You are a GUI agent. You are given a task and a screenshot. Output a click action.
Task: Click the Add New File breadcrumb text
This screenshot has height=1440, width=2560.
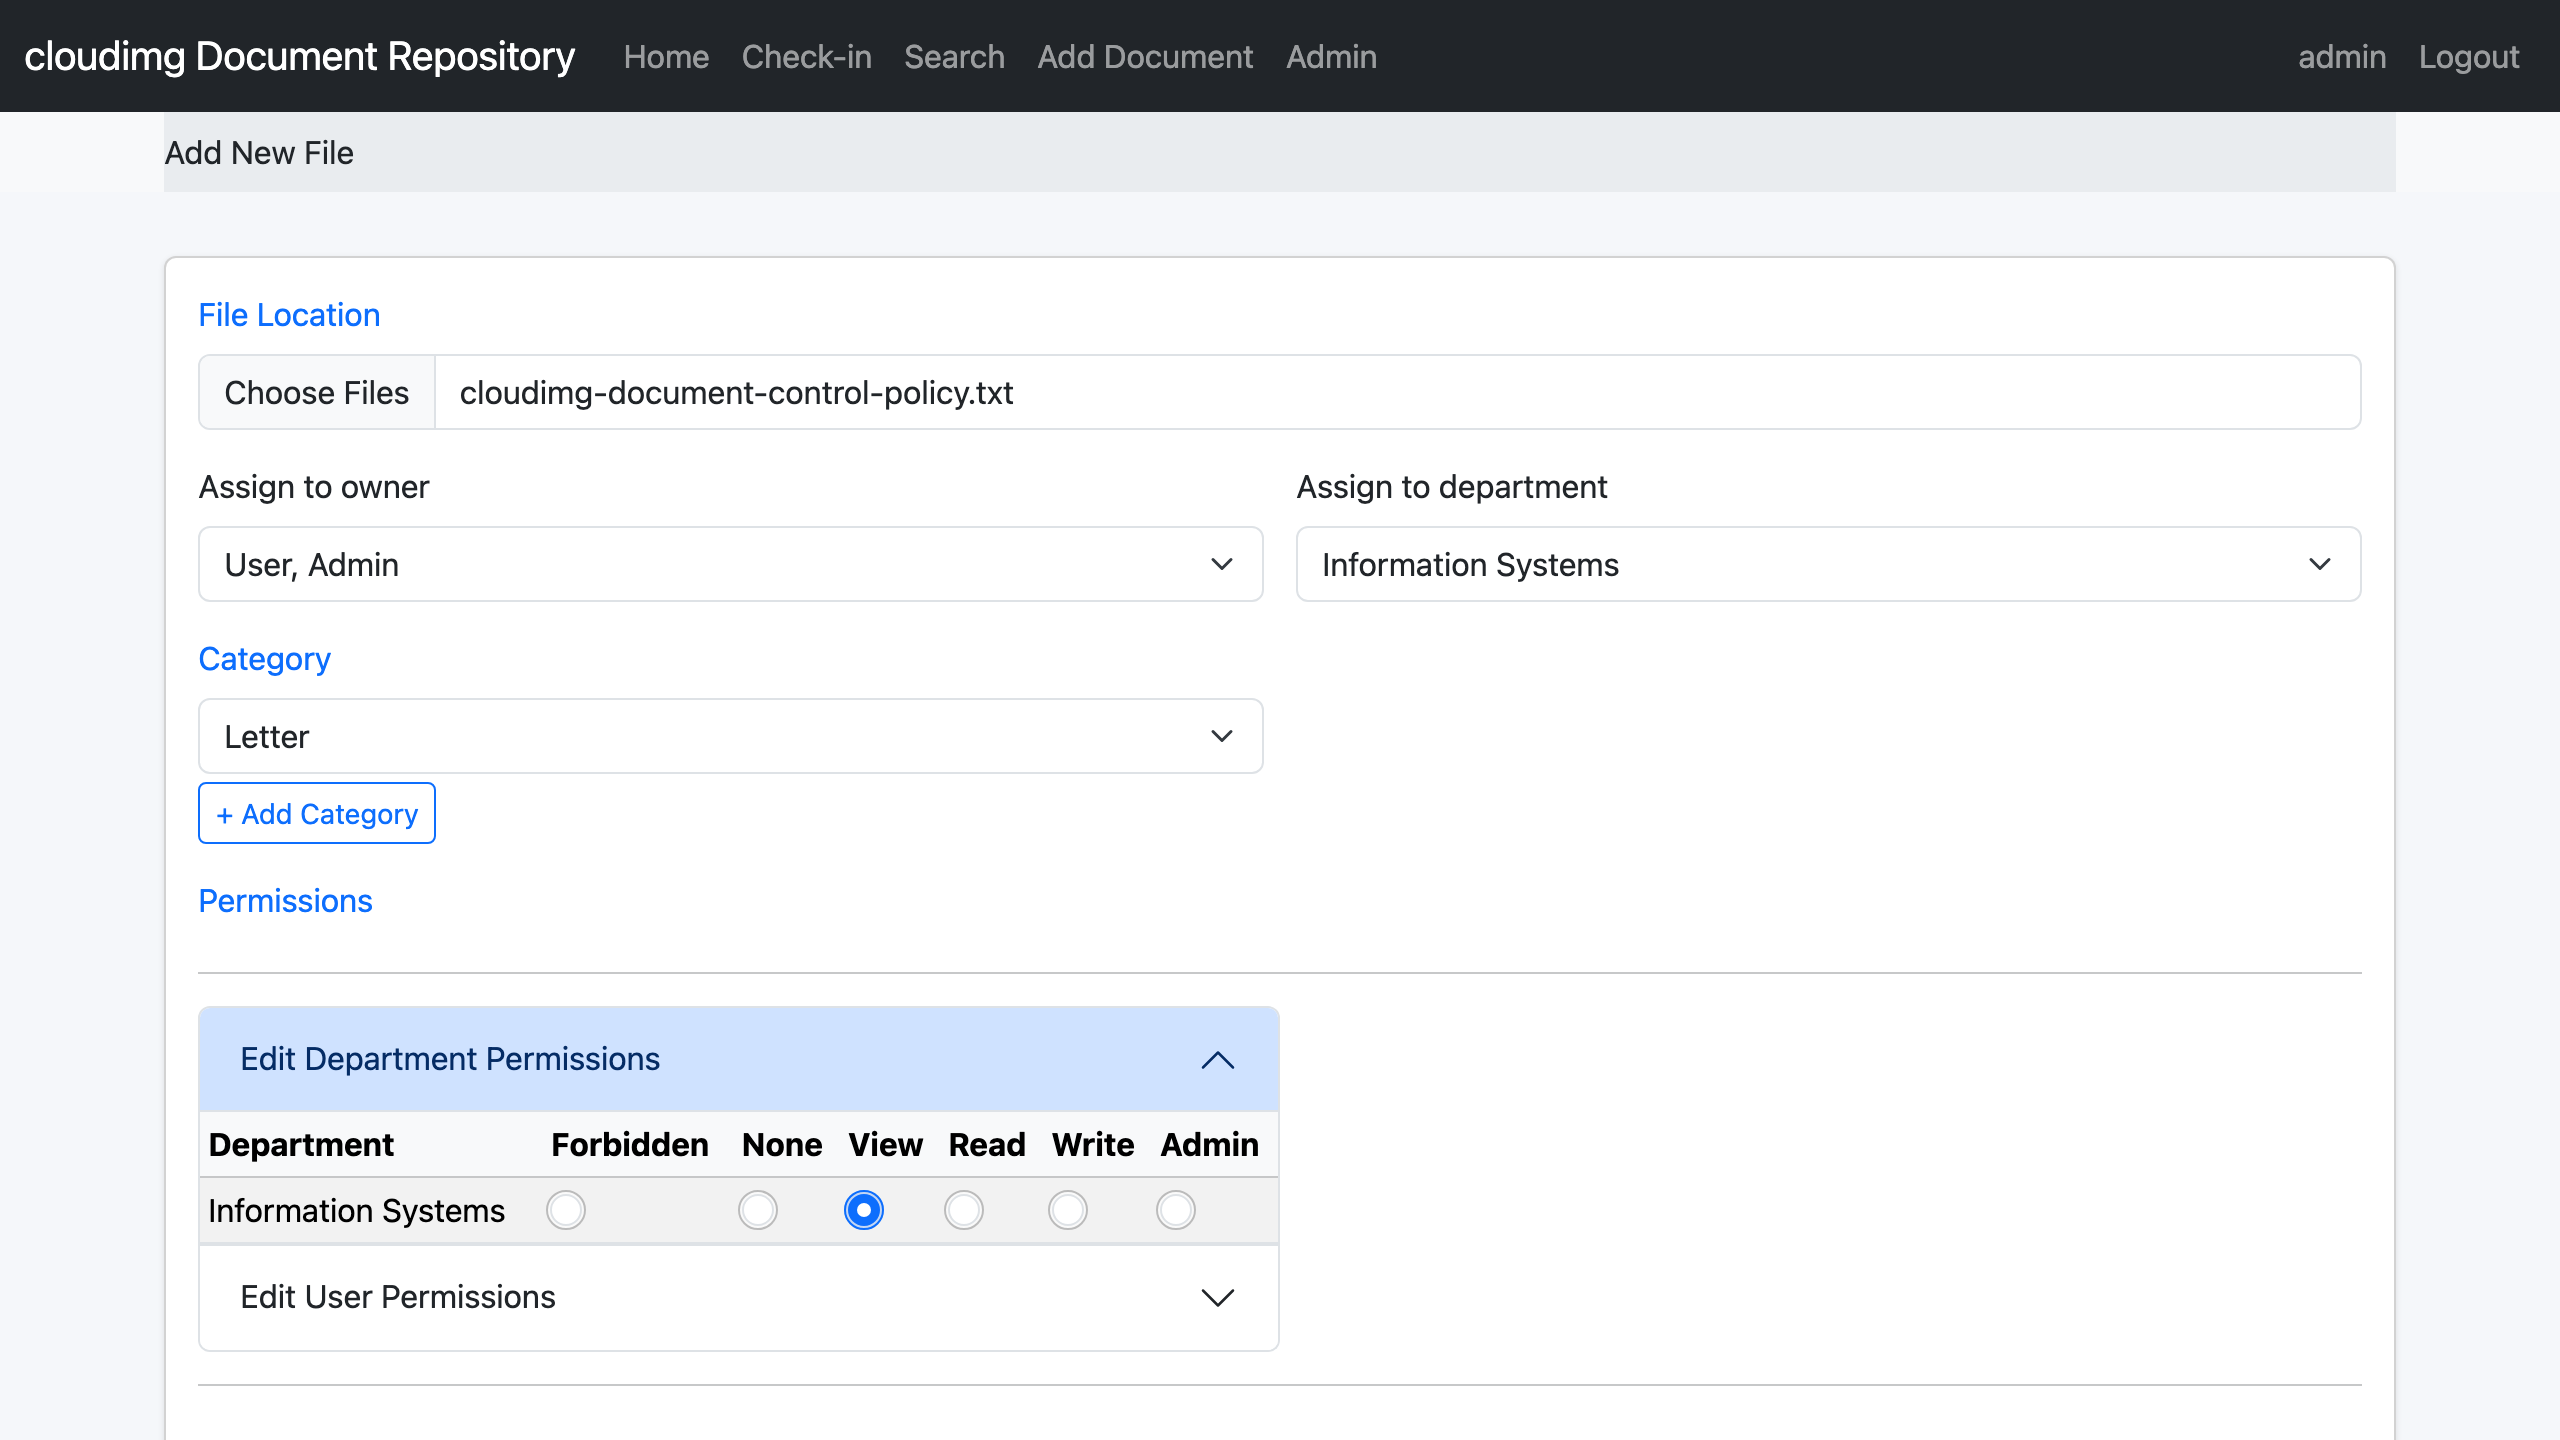[259, 153]
